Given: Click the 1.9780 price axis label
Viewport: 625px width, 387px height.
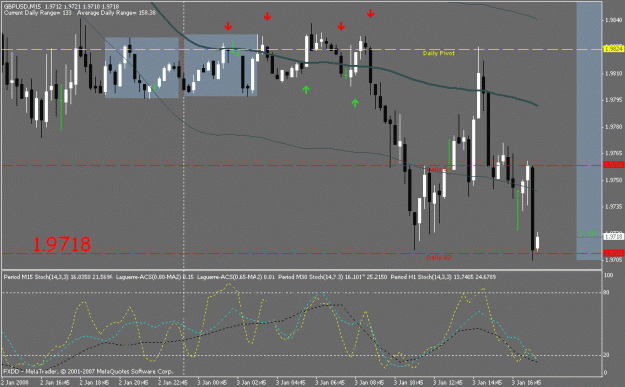Looking at the screenshot, I should [x=614, y=127].
